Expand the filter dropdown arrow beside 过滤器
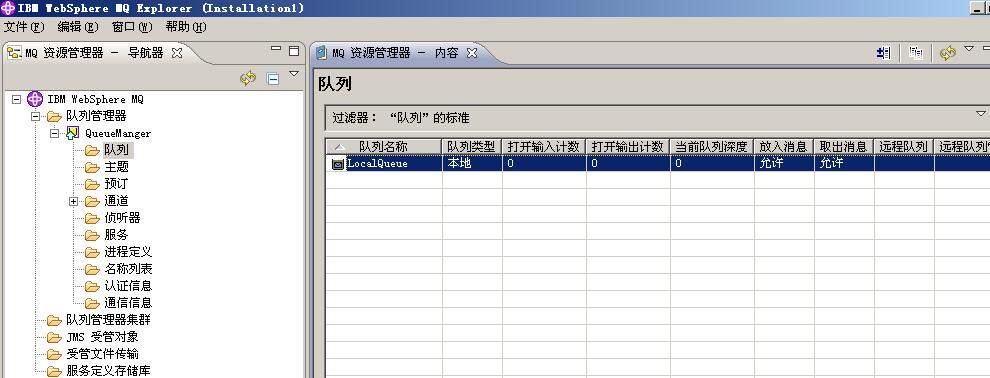Image resolution: width=990 pixels, height=378 pixels. click(981, 114)
